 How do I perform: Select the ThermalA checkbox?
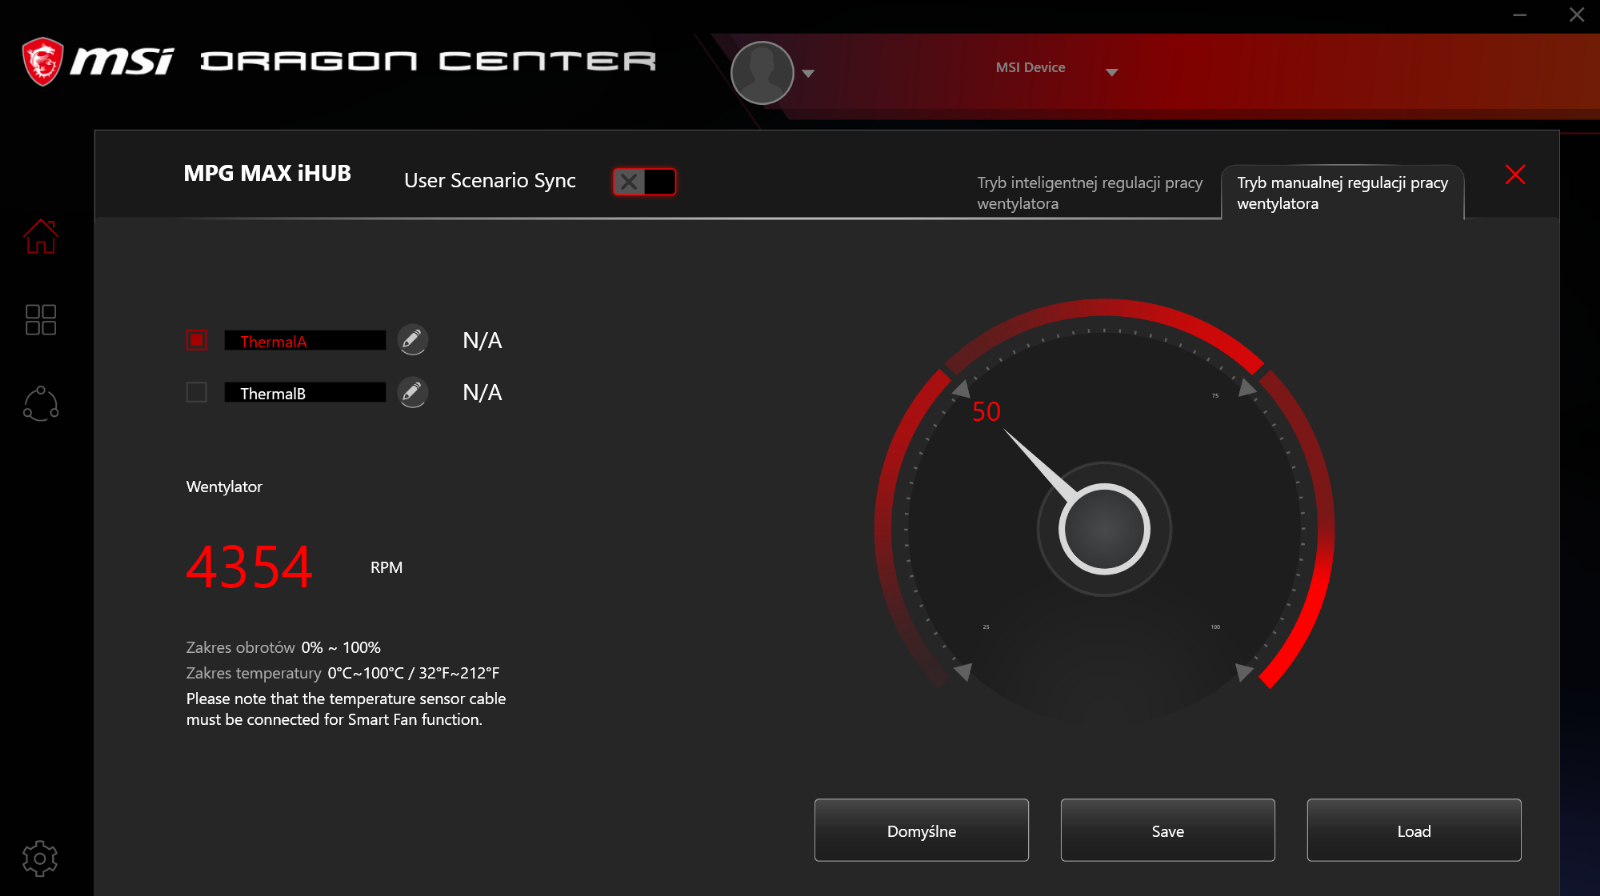(x=197, y=340)
